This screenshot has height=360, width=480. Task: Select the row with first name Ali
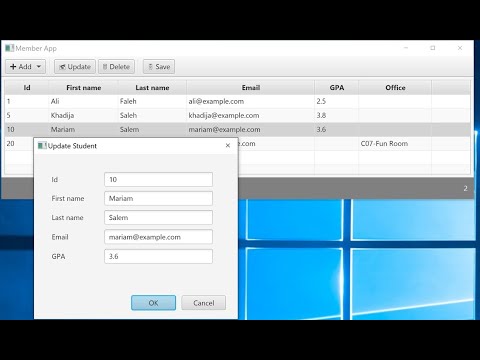click(x=237, y=101)
